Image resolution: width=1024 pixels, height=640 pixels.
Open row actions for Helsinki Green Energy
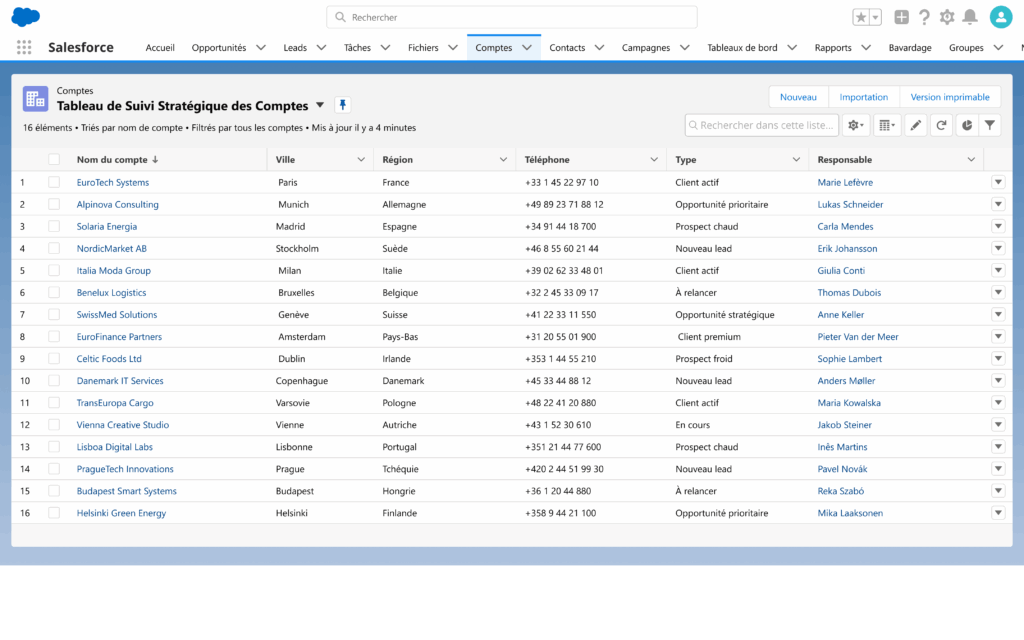(x=998, y=513)
